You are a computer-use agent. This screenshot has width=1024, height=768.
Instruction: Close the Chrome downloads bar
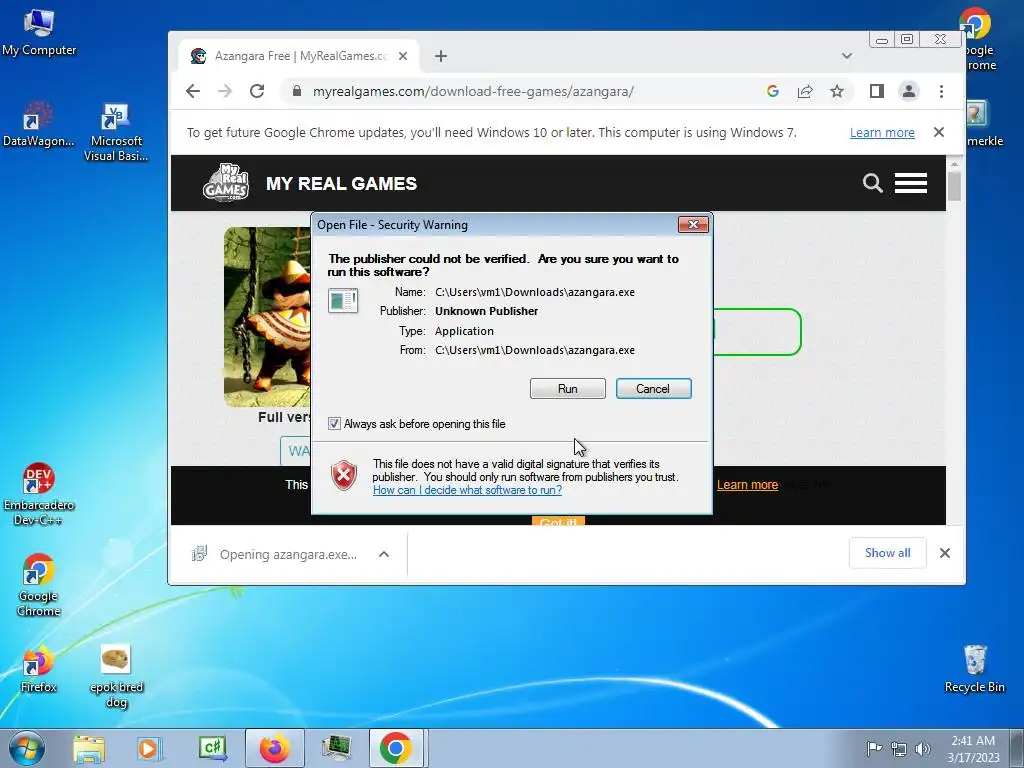(x=944, y=553)
